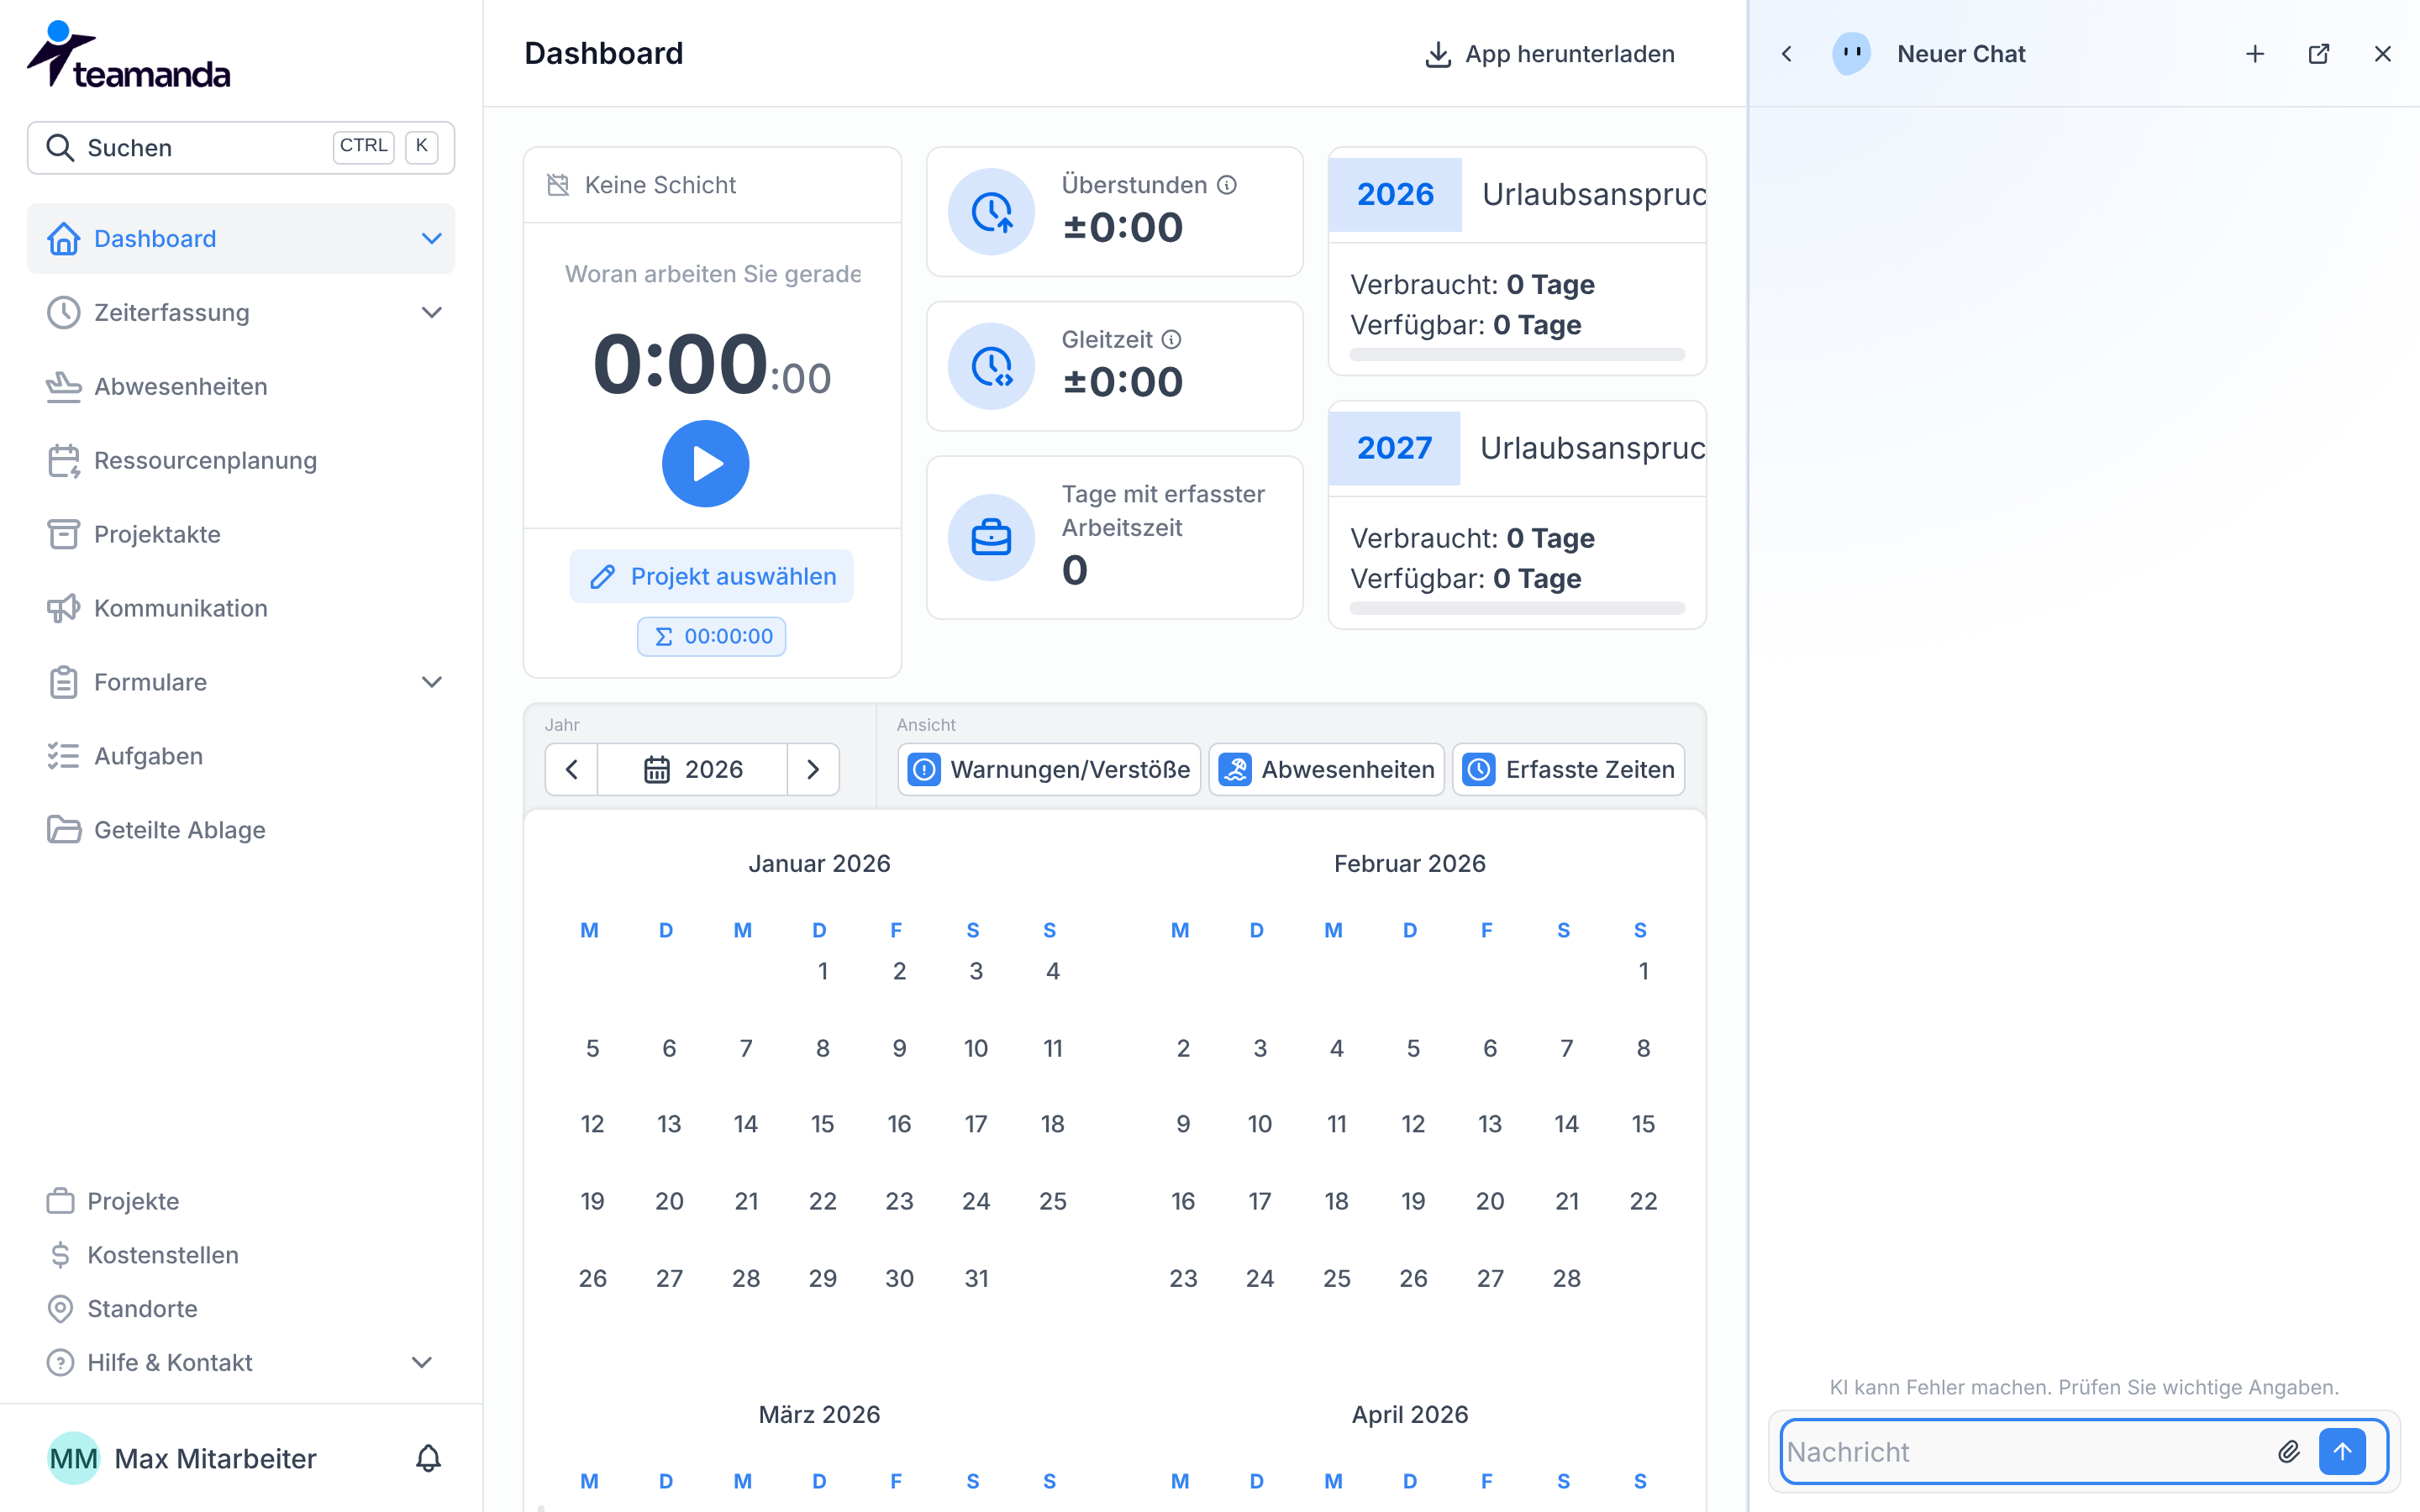Open Ressourcenplanung in sidebar

240,461
